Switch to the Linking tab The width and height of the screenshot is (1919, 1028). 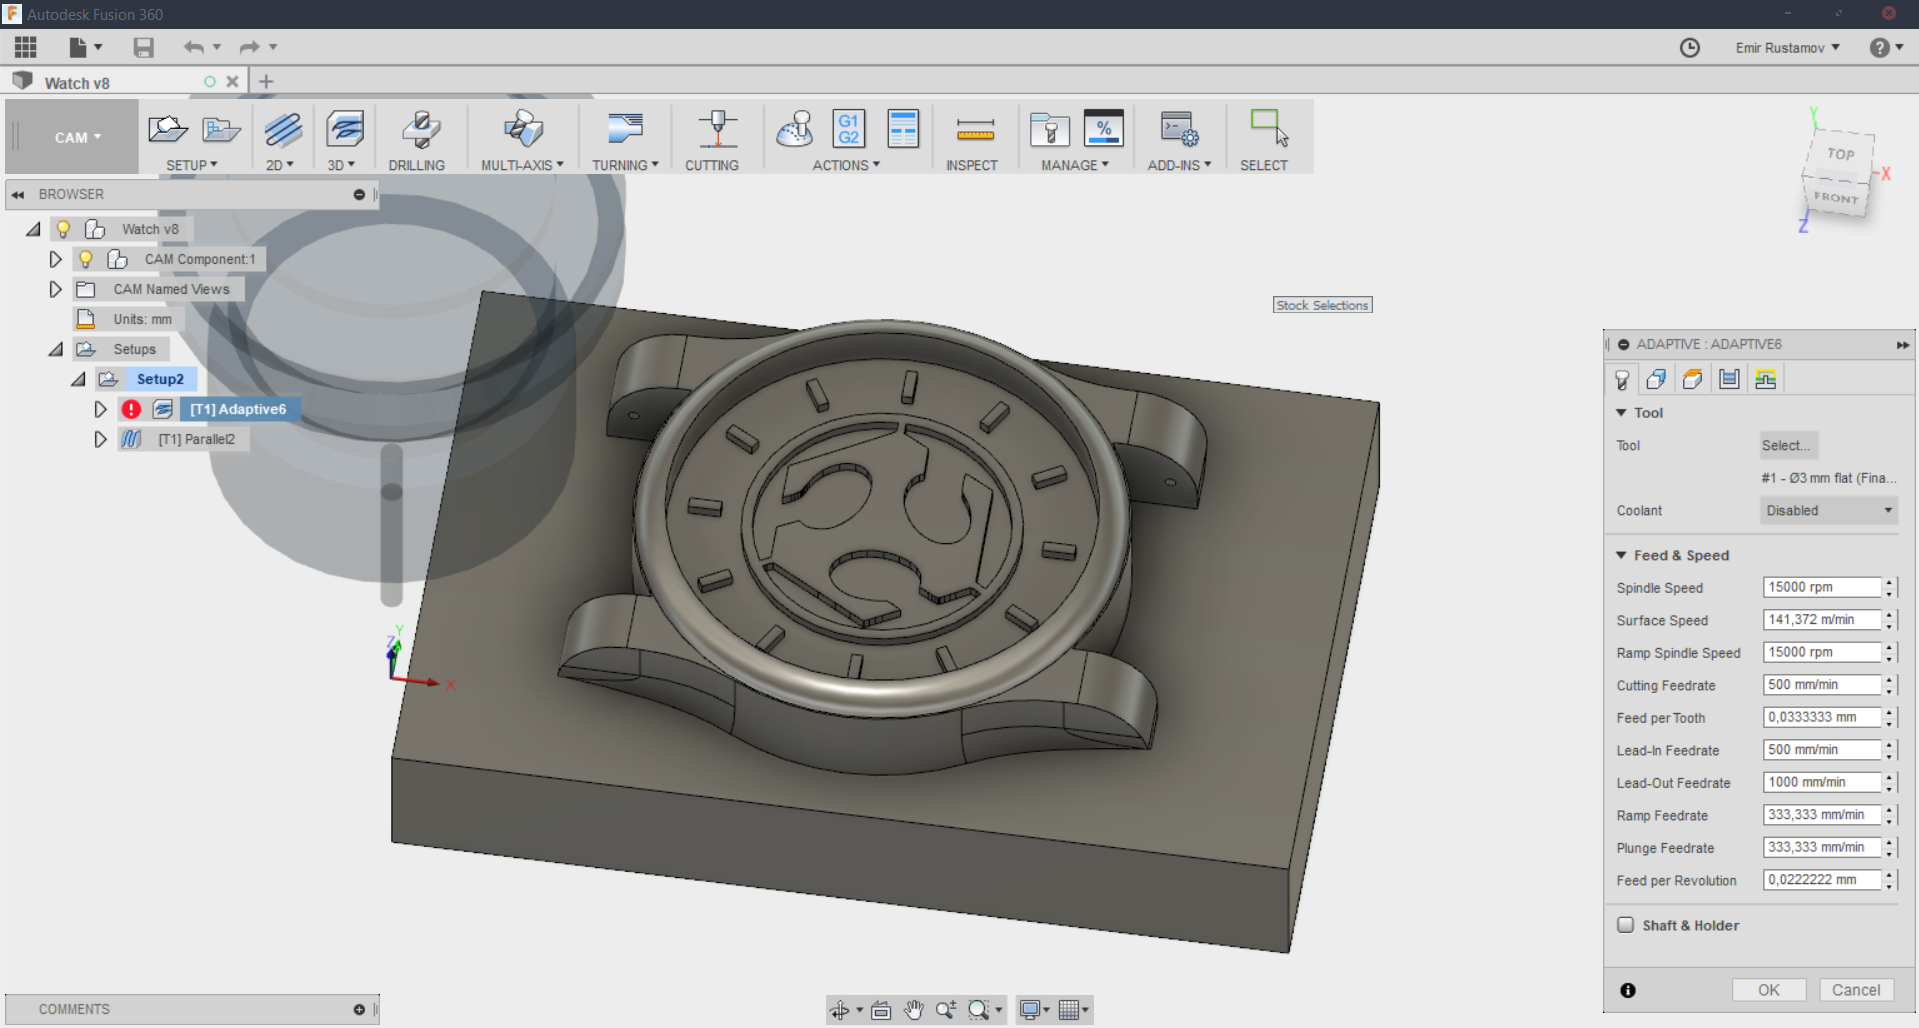1765,379
